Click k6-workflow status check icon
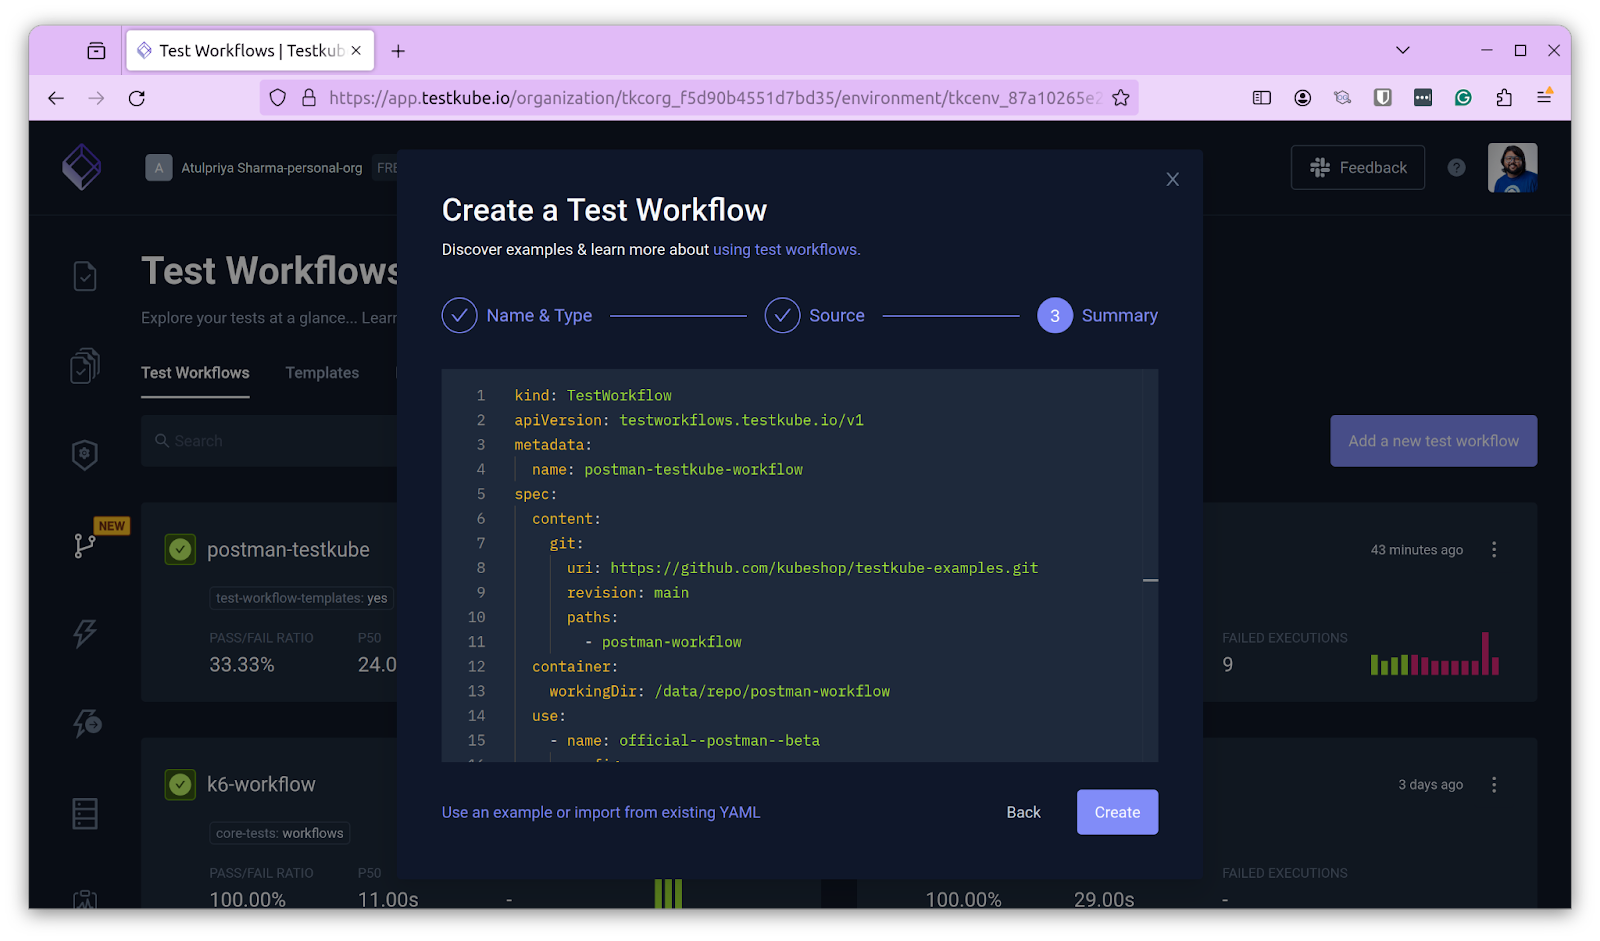1600x941 pixels. click(x=180, y=785)
